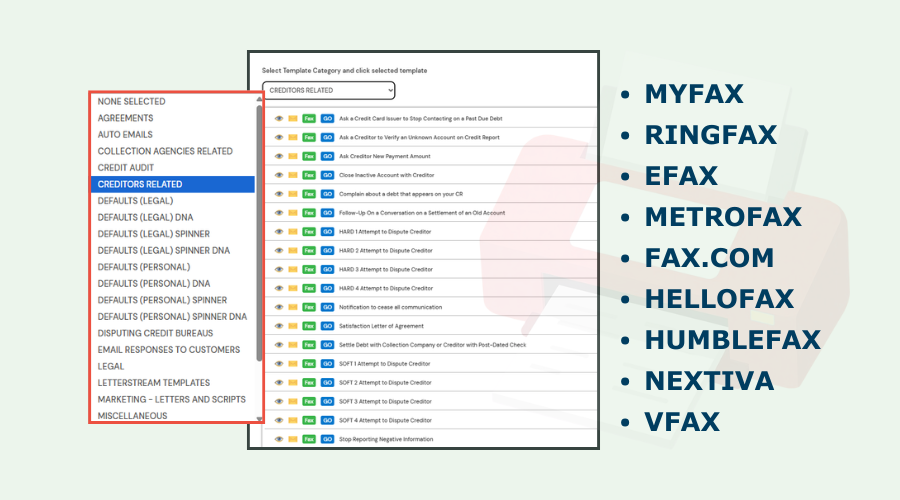900x500 pixels.
Task: Choose NONE SELECTED in category list
Action: 173,102
